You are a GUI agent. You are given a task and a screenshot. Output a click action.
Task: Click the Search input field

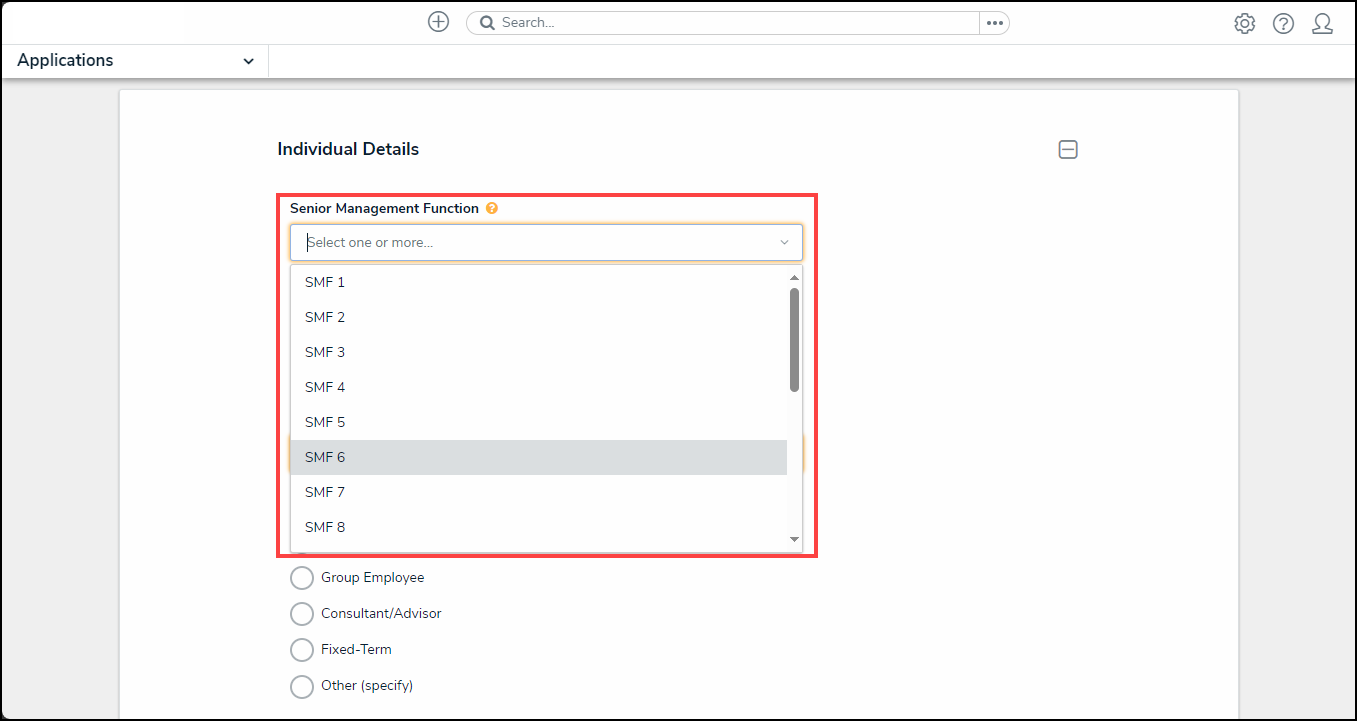point(700,22)
